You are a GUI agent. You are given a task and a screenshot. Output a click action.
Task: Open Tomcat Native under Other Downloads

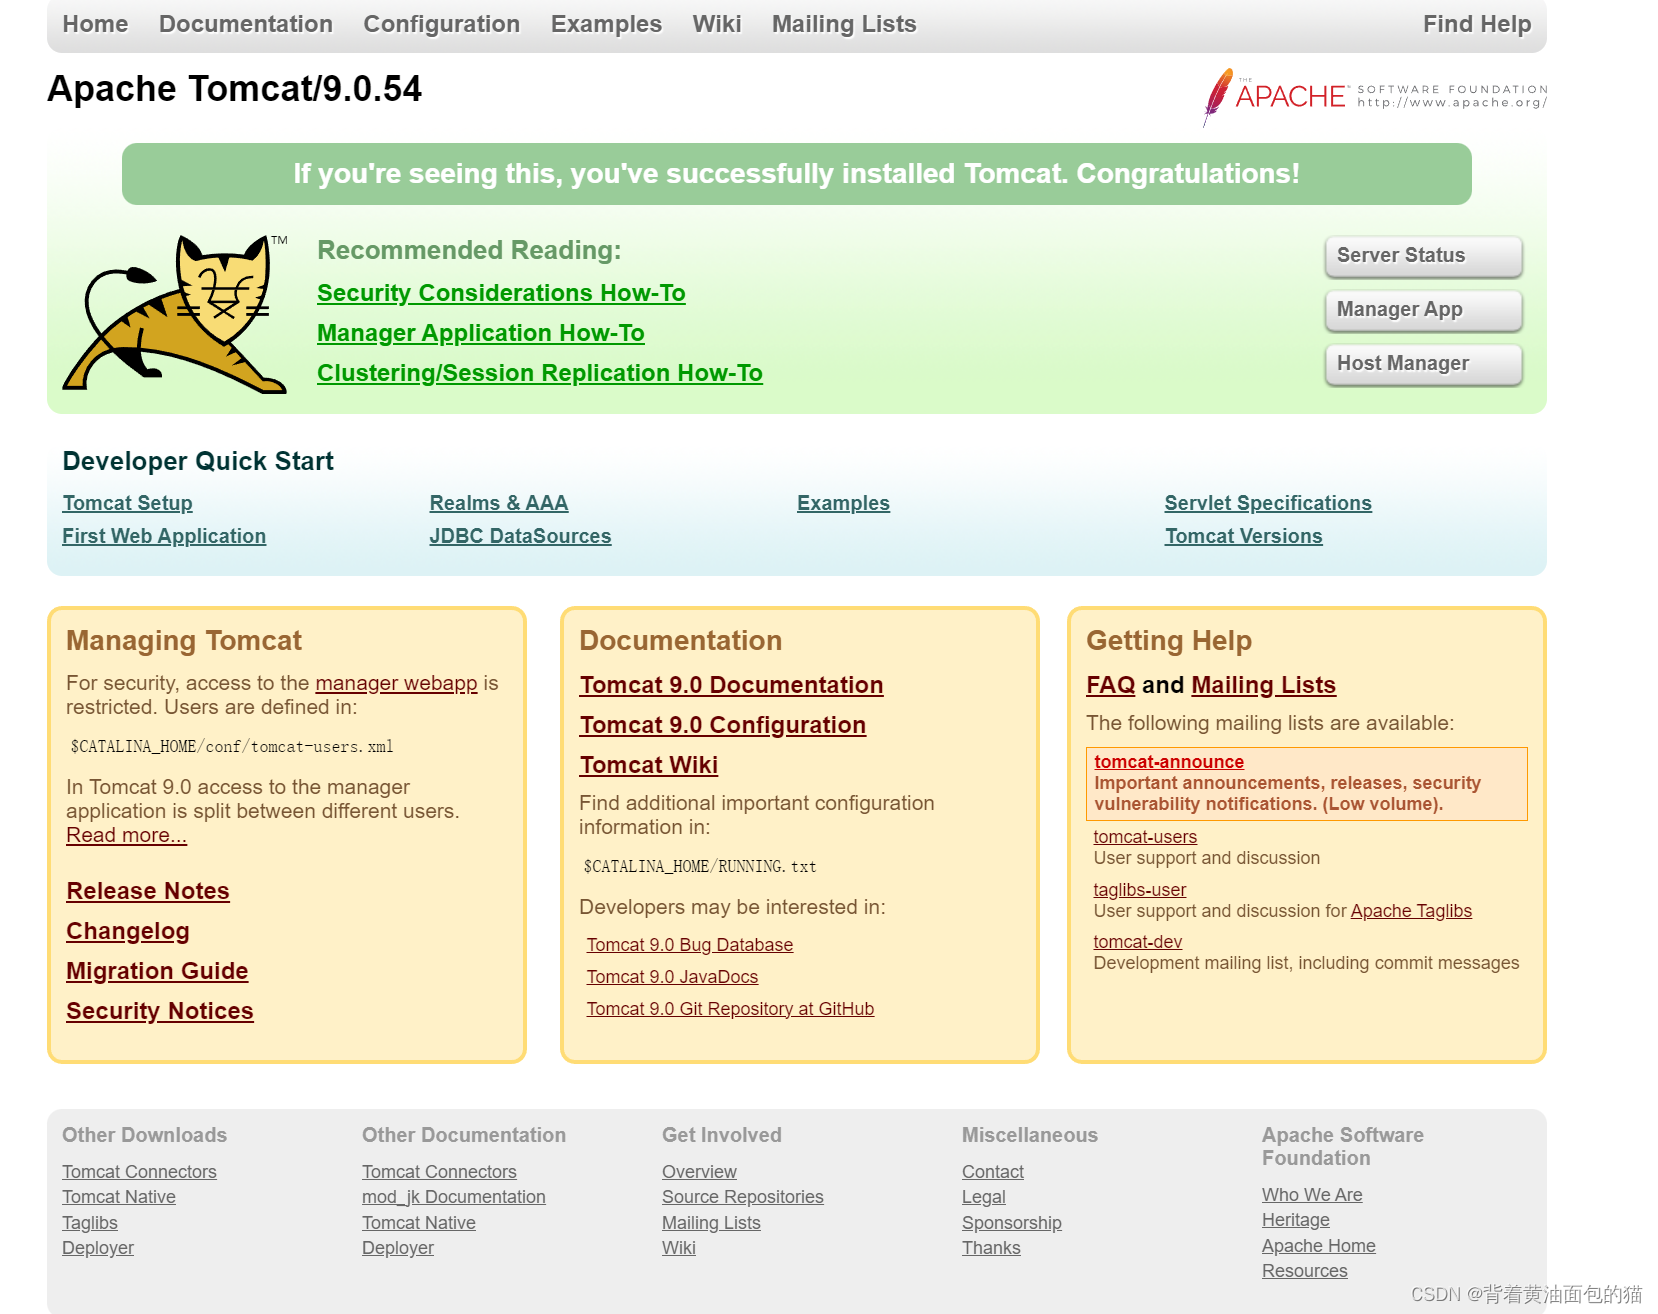pyautogui.click(x=119, y=1197)
